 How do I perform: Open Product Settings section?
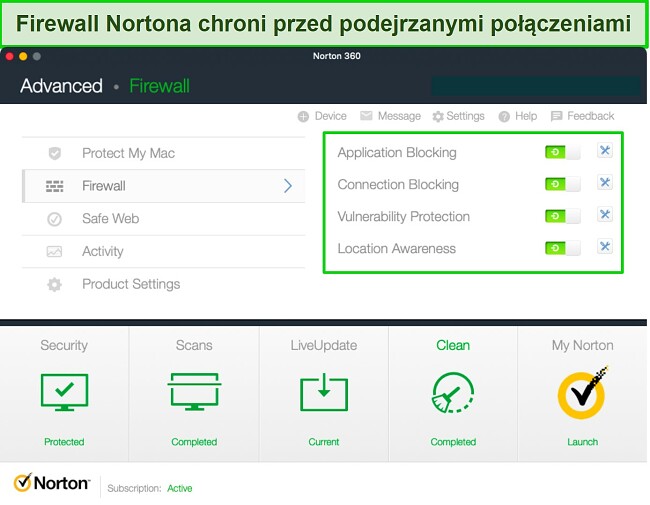click(x=164, y=284)
